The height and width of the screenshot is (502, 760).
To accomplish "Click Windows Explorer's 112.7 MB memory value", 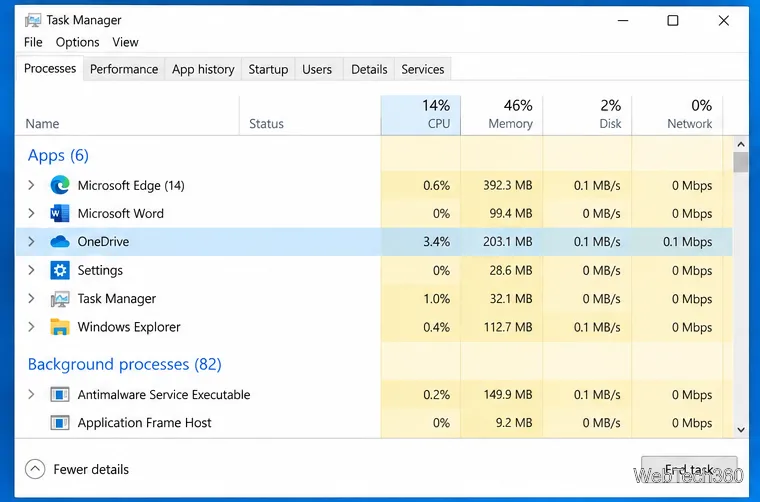I will tap(508, 328).
